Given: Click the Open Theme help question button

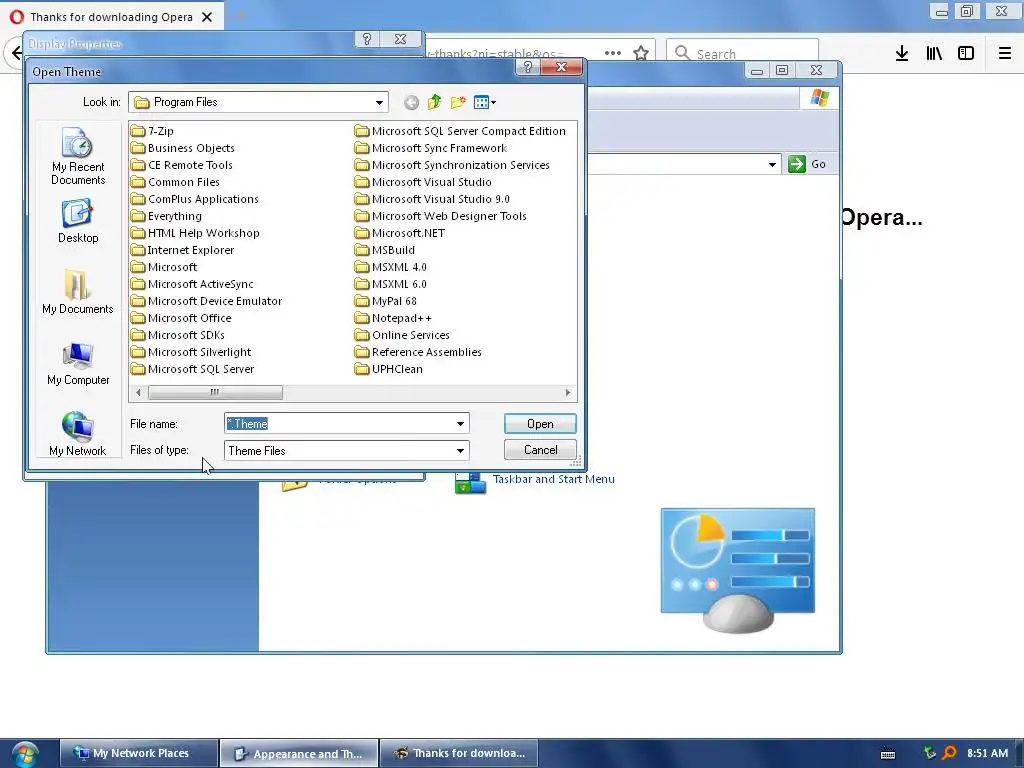Looking at the screenshot, I should [528, 67].
